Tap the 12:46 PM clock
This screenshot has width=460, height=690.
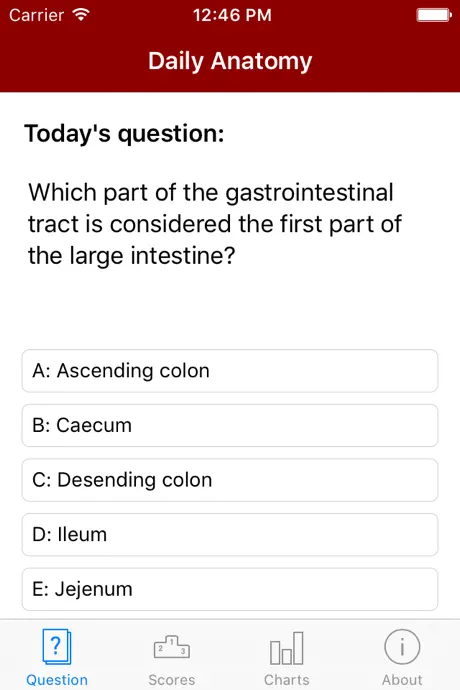pyautogui.click(x=232, y=15)
